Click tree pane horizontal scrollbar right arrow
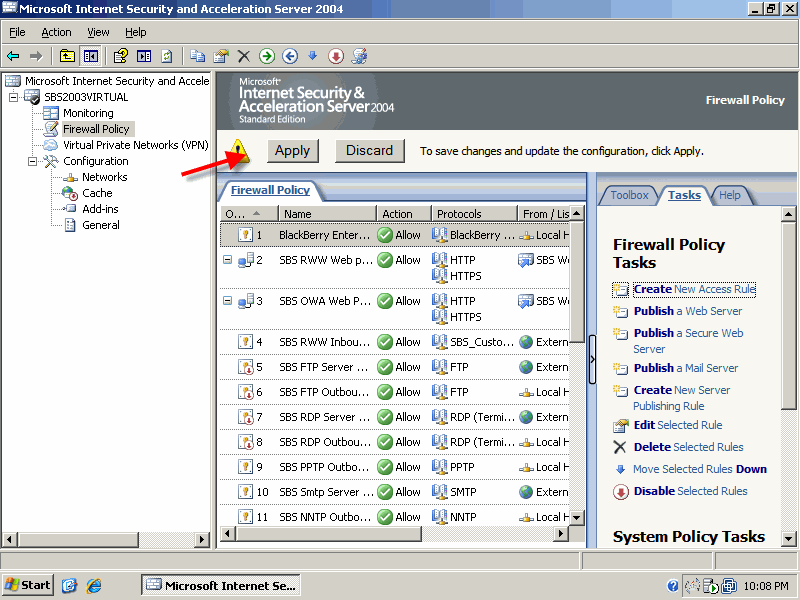The height and width of the screenshot is (600, 800). 202,539
